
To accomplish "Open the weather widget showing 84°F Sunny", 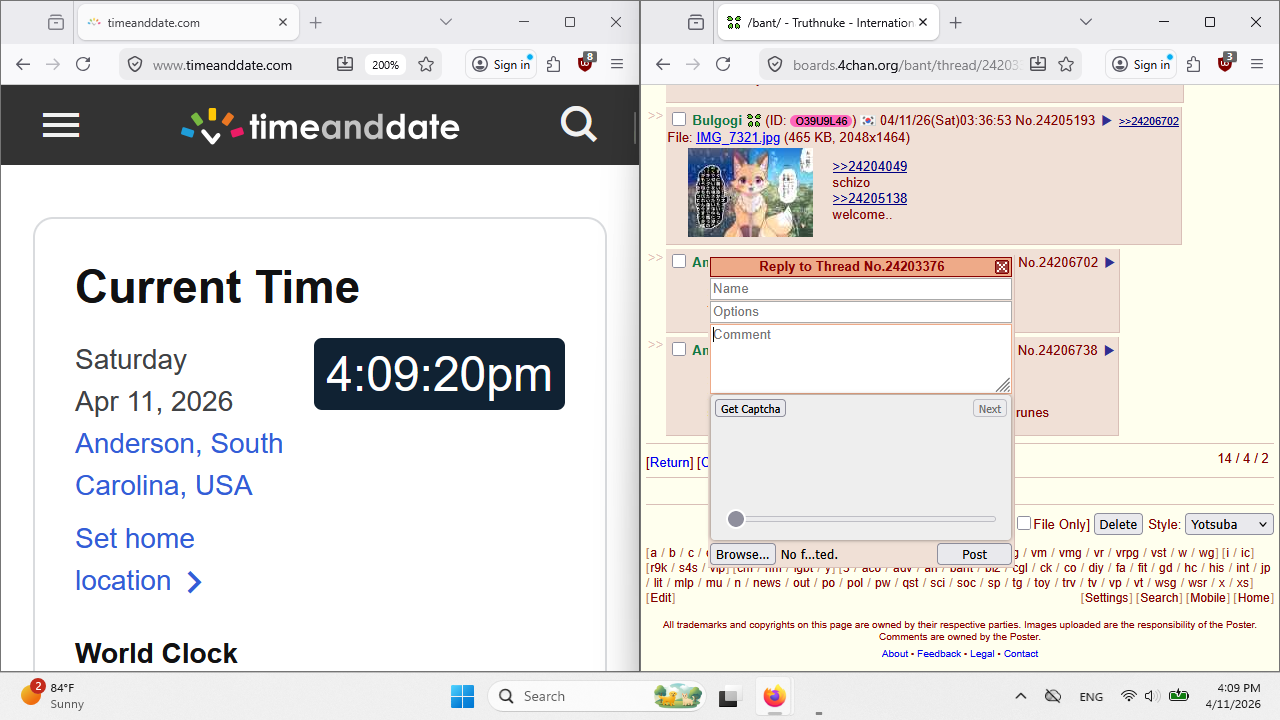I will pos(55,695).
